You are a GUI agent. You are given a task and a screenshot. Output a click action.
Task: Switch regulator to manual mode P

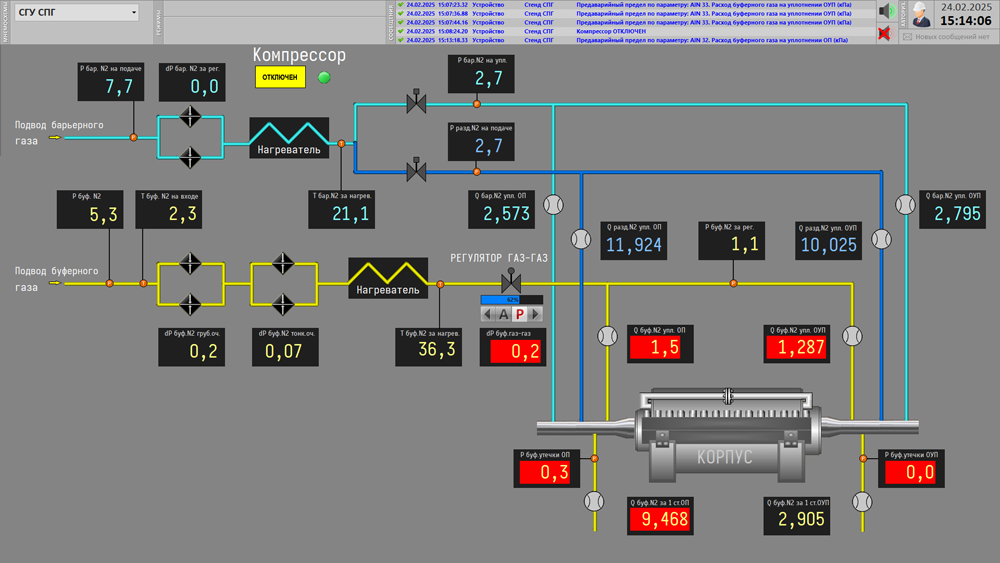[x=520, y=314]
